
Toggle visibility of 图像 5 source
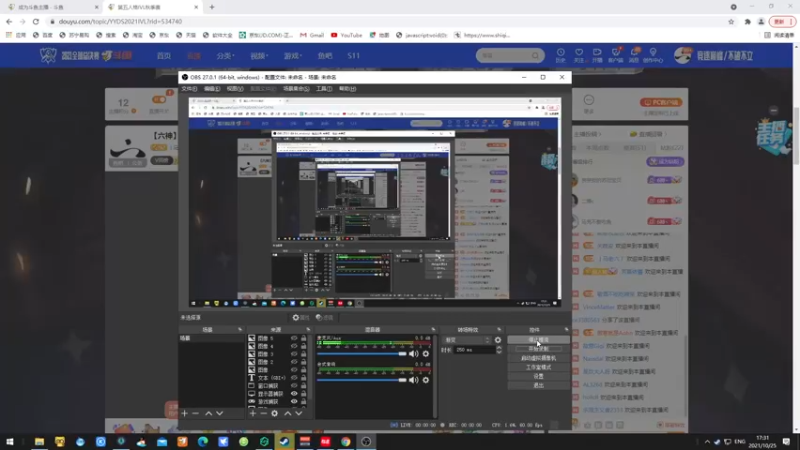click(294, 338)
